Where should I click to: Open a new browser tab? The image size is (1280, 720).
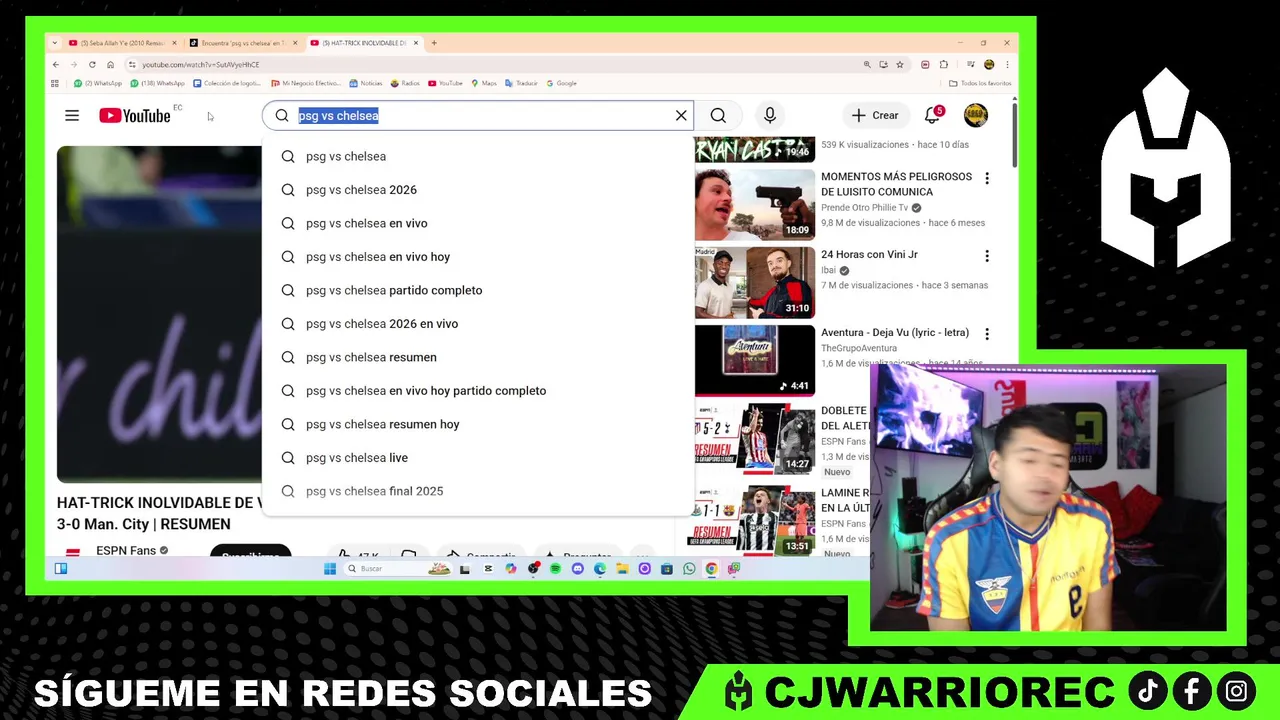click(434, 43)
